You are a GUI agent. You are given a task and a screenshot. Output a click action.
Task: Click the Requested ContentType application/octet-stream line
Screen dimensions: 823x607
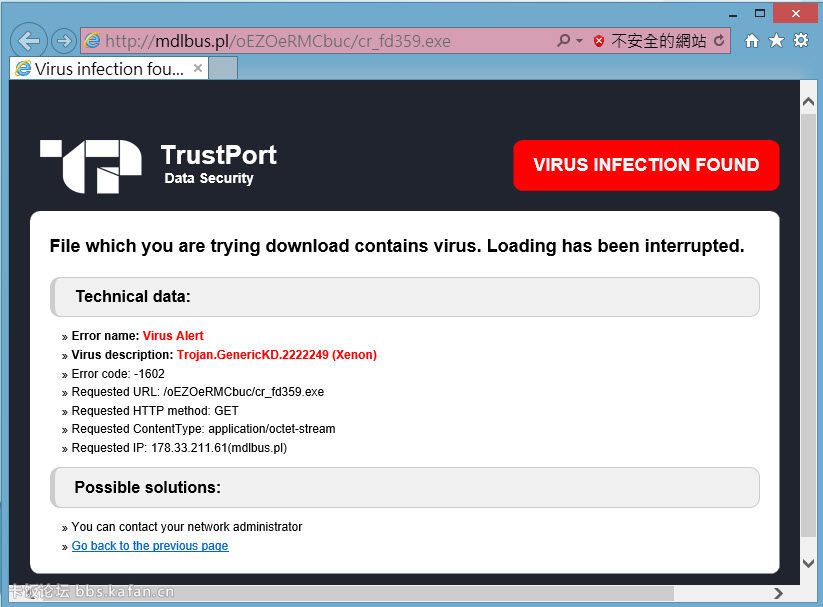coord(203,429)
